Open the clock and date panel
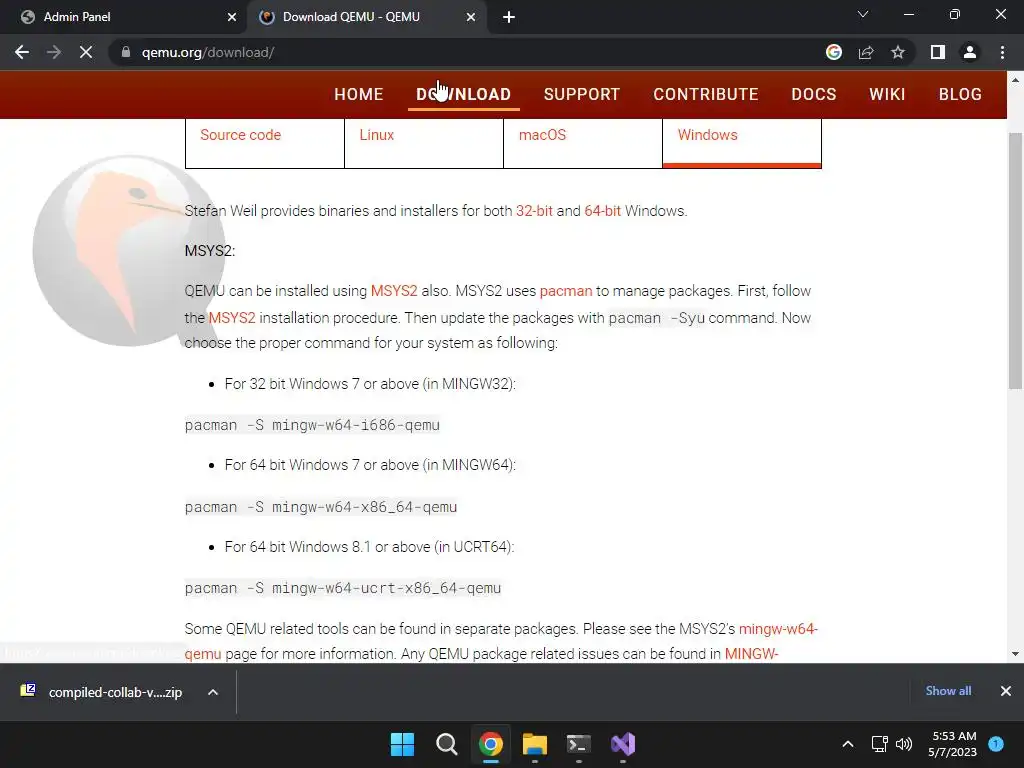 [x=952, y=744]
